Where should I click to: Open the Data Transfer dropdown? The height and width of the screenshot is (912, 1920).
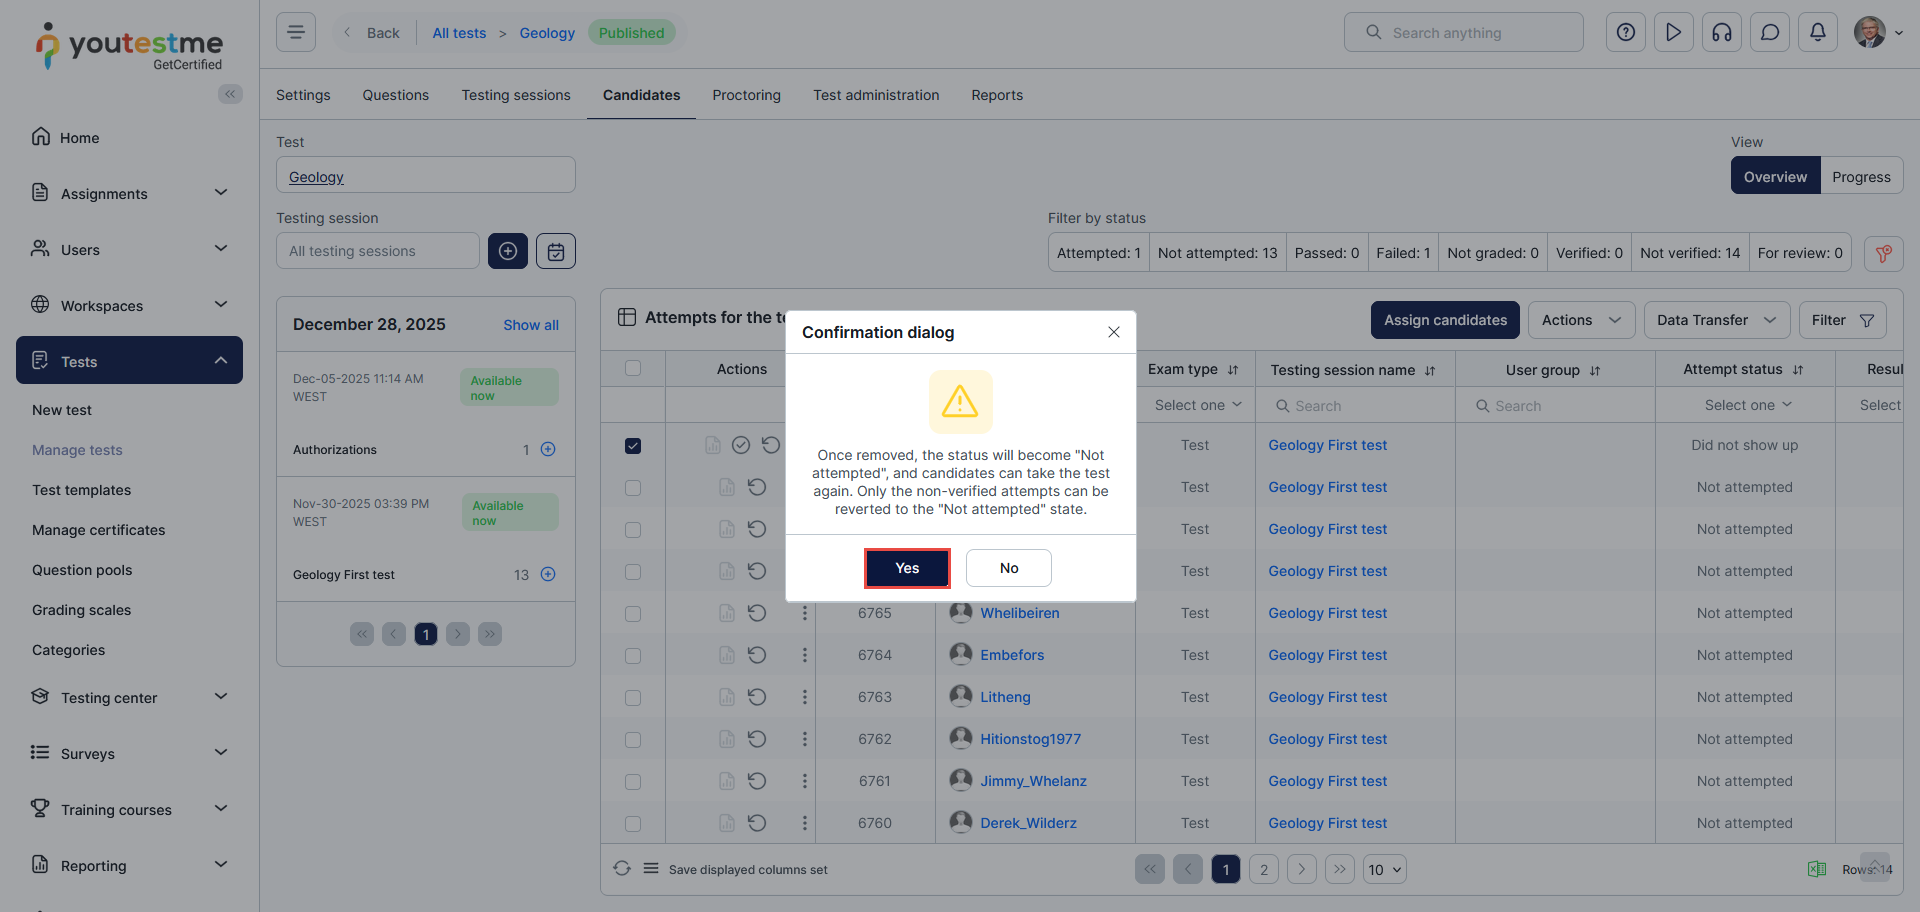point(1715,320)
